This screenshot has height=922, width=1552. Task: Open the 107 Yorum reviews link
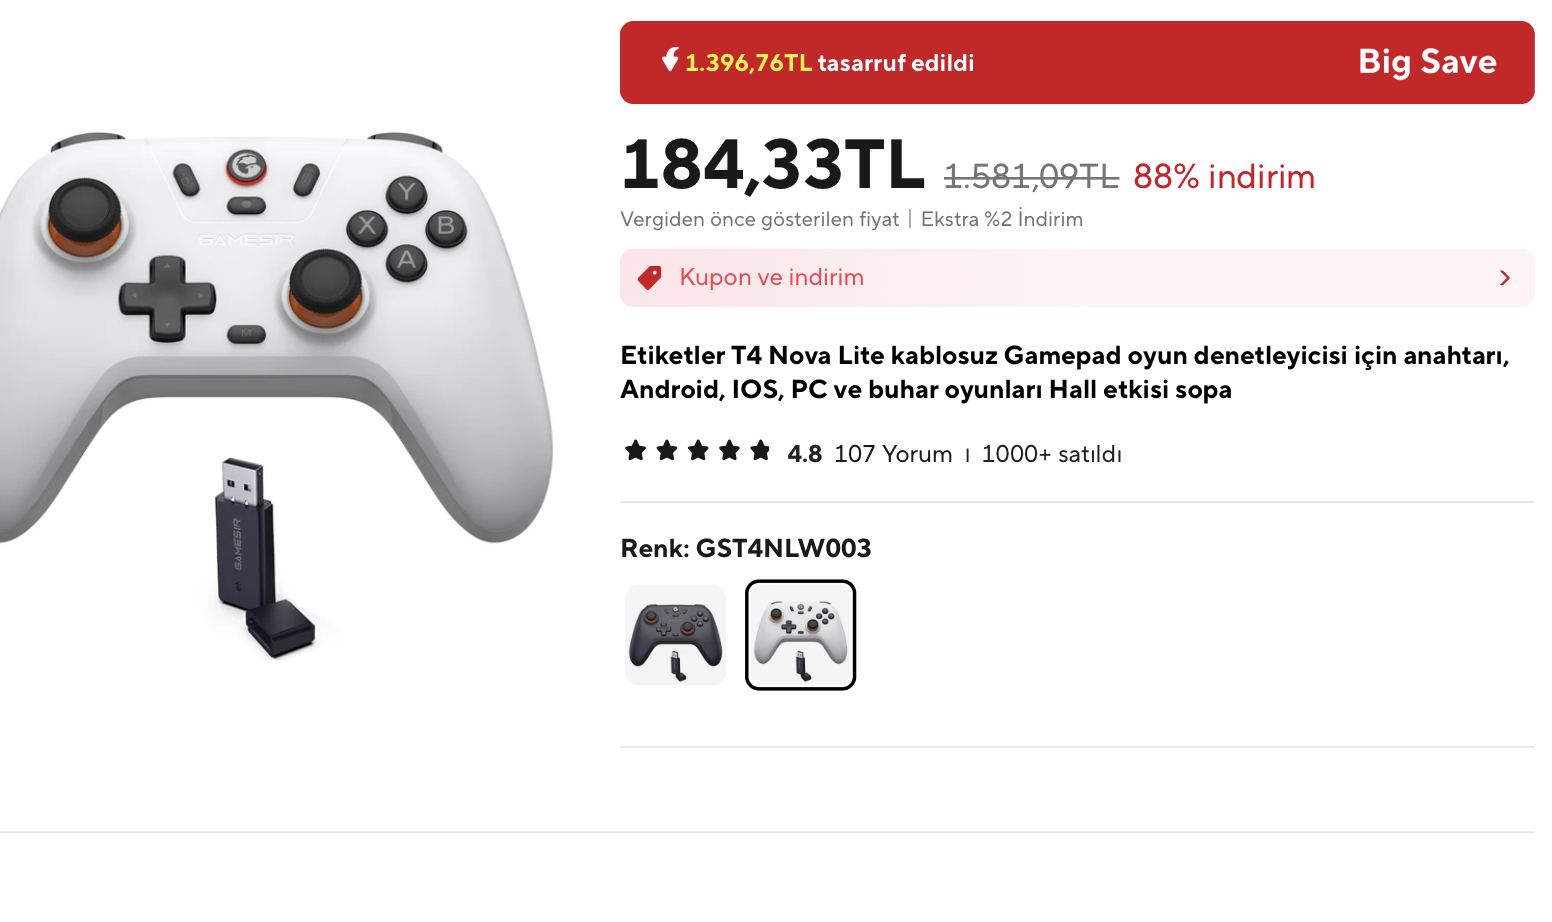pos(893,454)
